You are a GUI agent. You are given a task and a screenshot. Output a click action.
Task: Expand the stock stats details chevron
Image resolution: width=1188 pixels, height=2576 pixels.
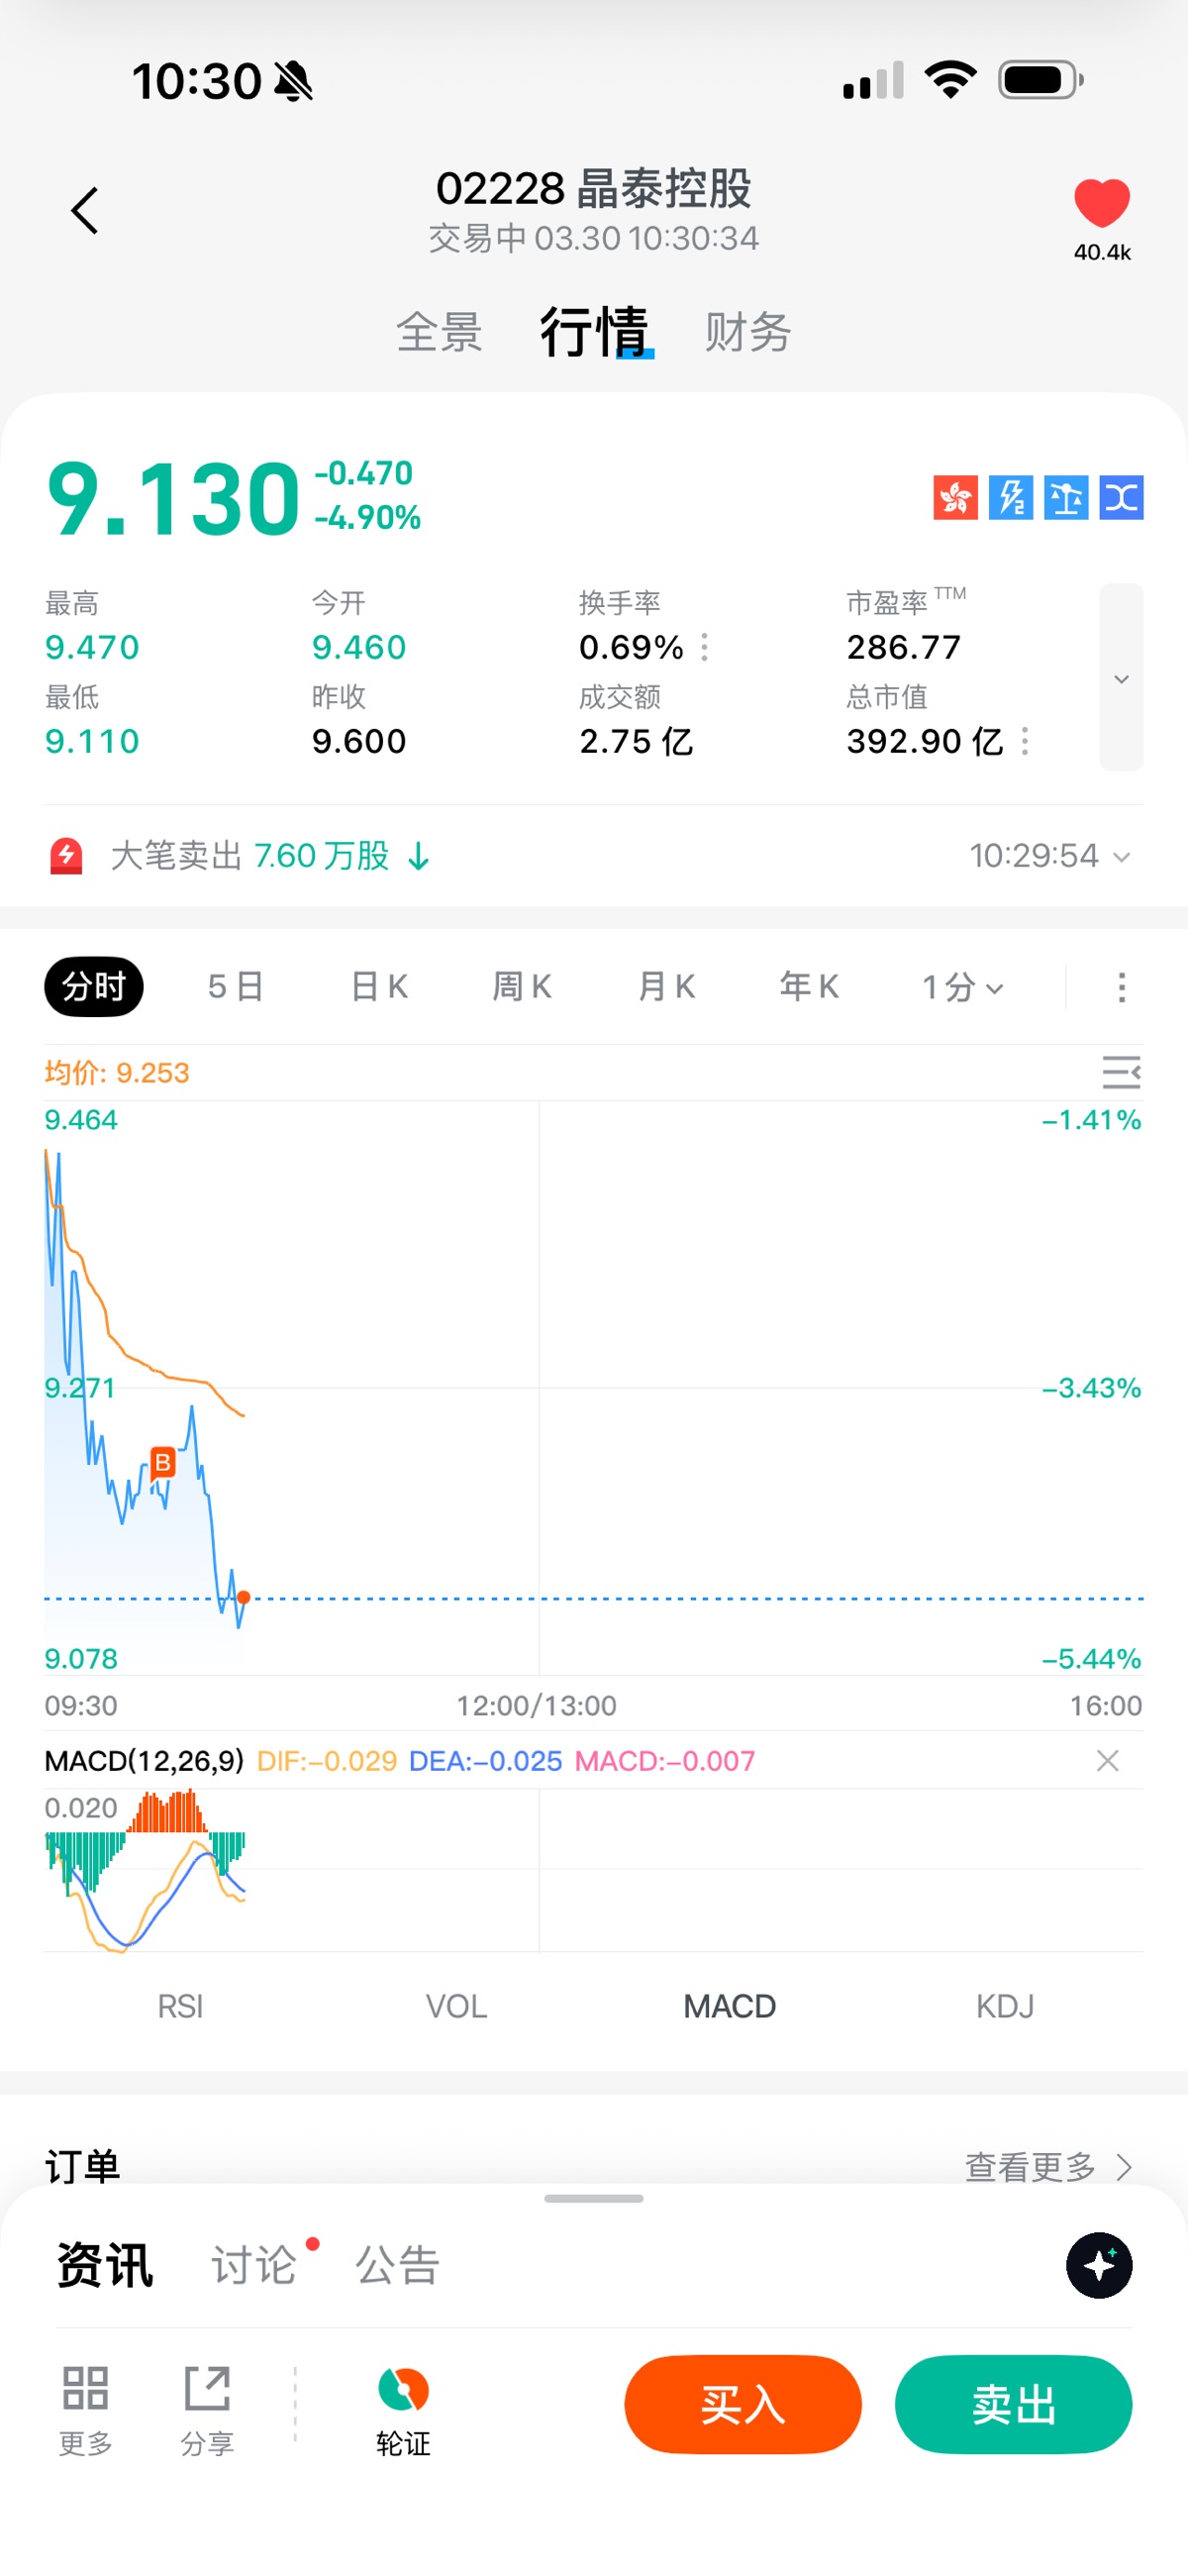coord(1121,678)
